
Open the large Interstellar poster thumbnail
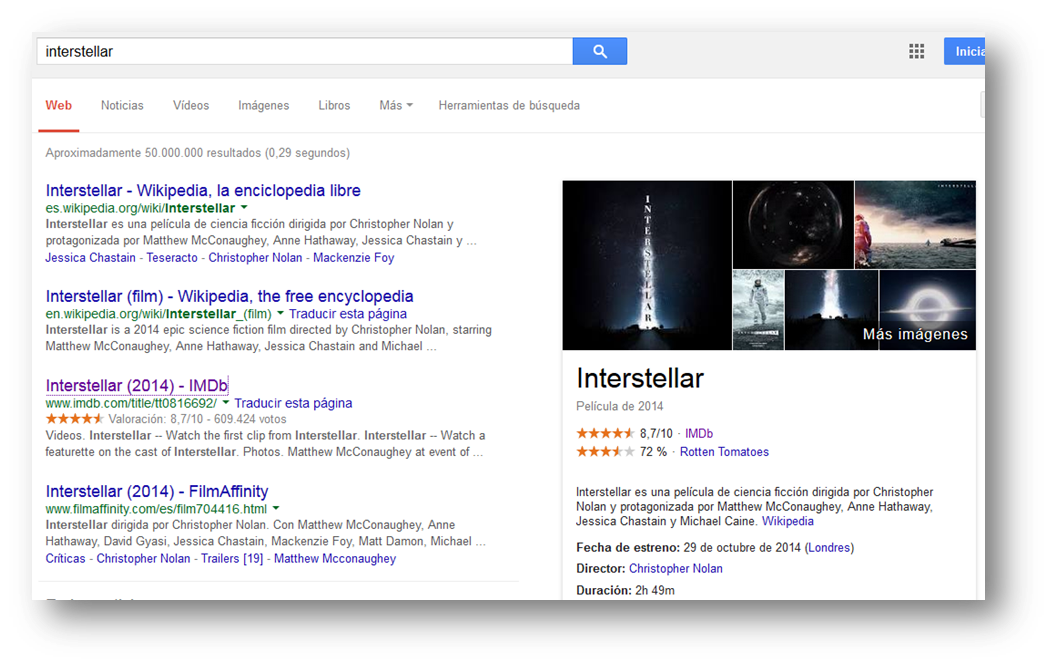(x=647, y=265)
